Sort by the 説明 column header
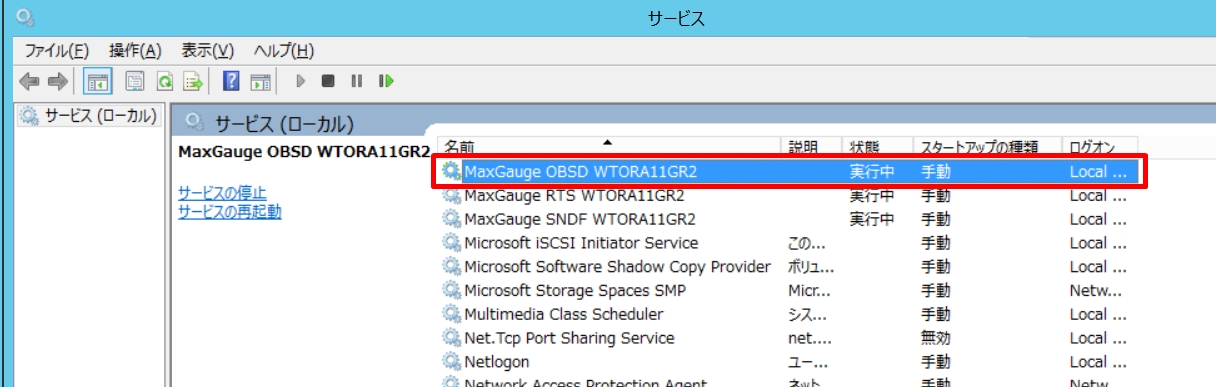 [810, 147]
